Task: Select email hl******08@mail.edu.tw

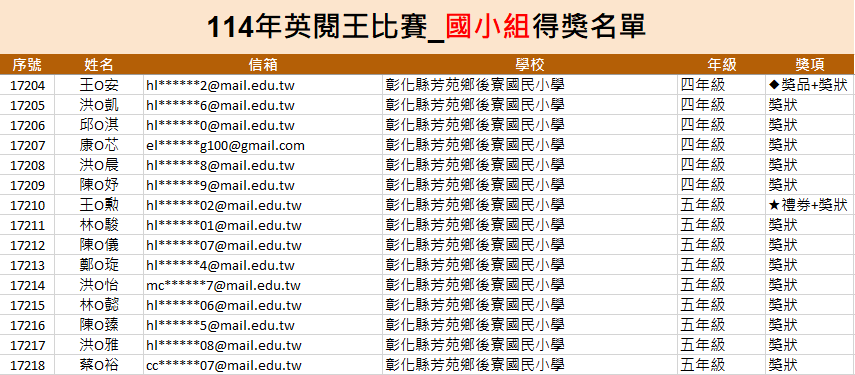Action: click(224, 346)
